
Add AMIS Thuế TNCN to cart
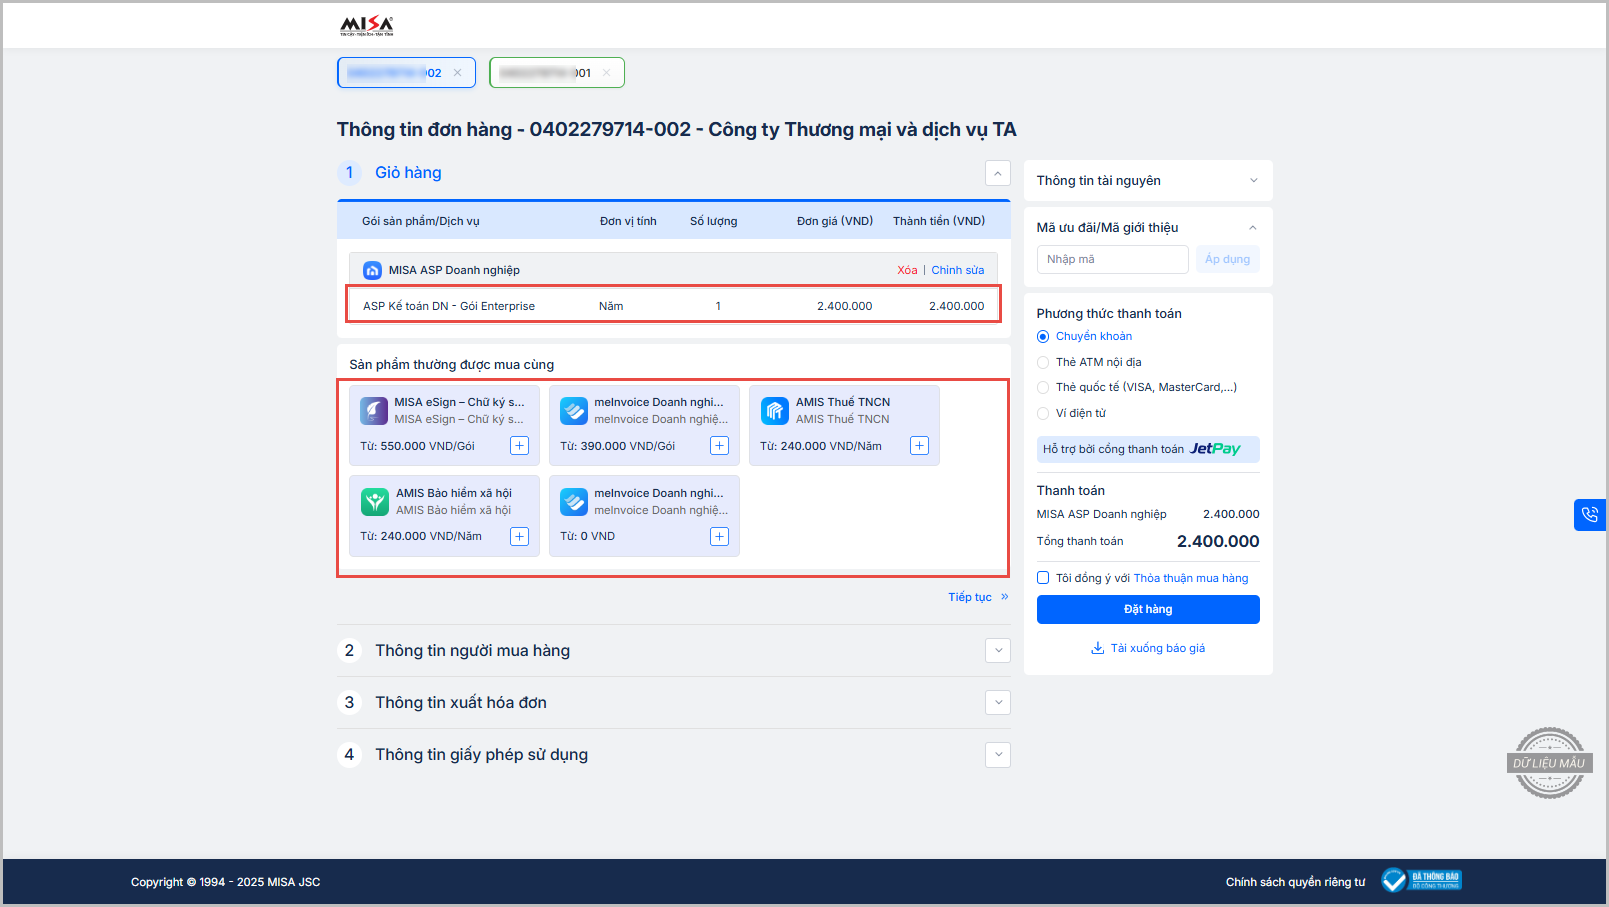[920, 446]
